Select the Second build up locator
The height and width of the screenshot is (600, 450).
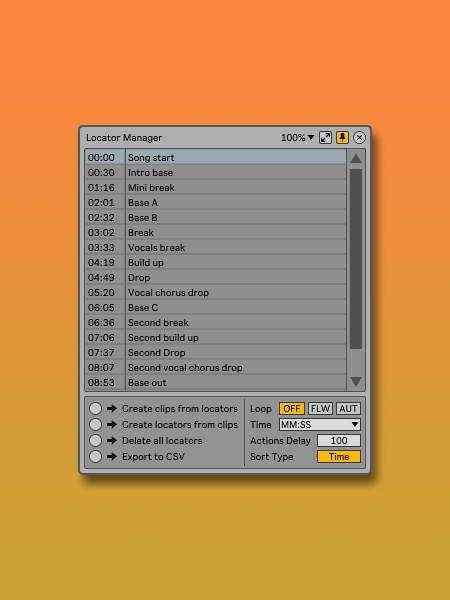point(236,338)
